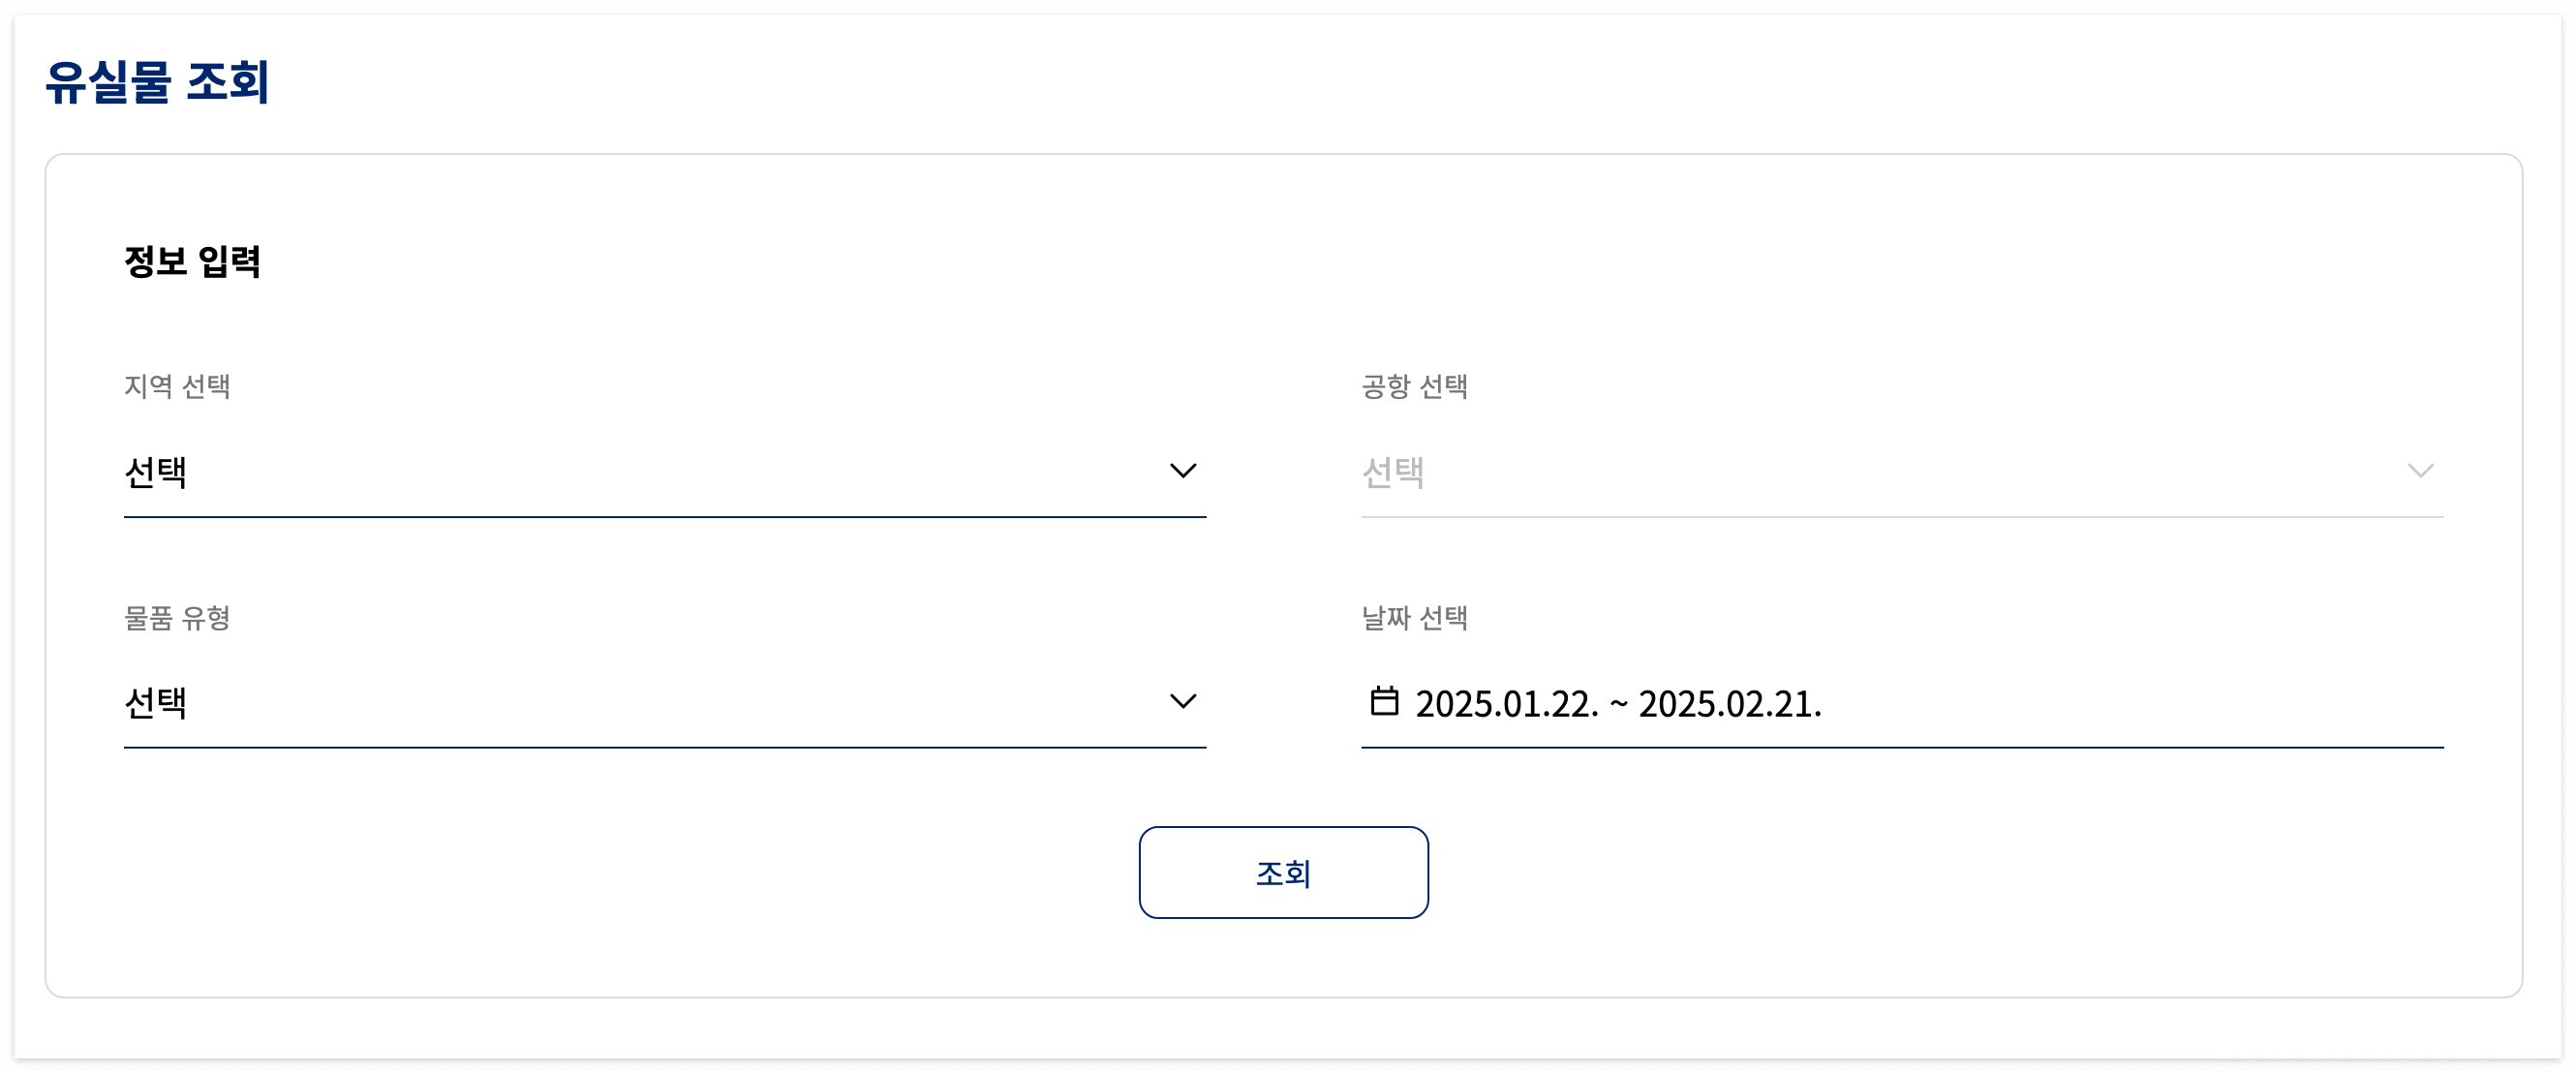Viewport: 2576px width, 1073px height.
Task: Click the 선택 placeholder under 지역 선택
Action: (x=157, y=474)
